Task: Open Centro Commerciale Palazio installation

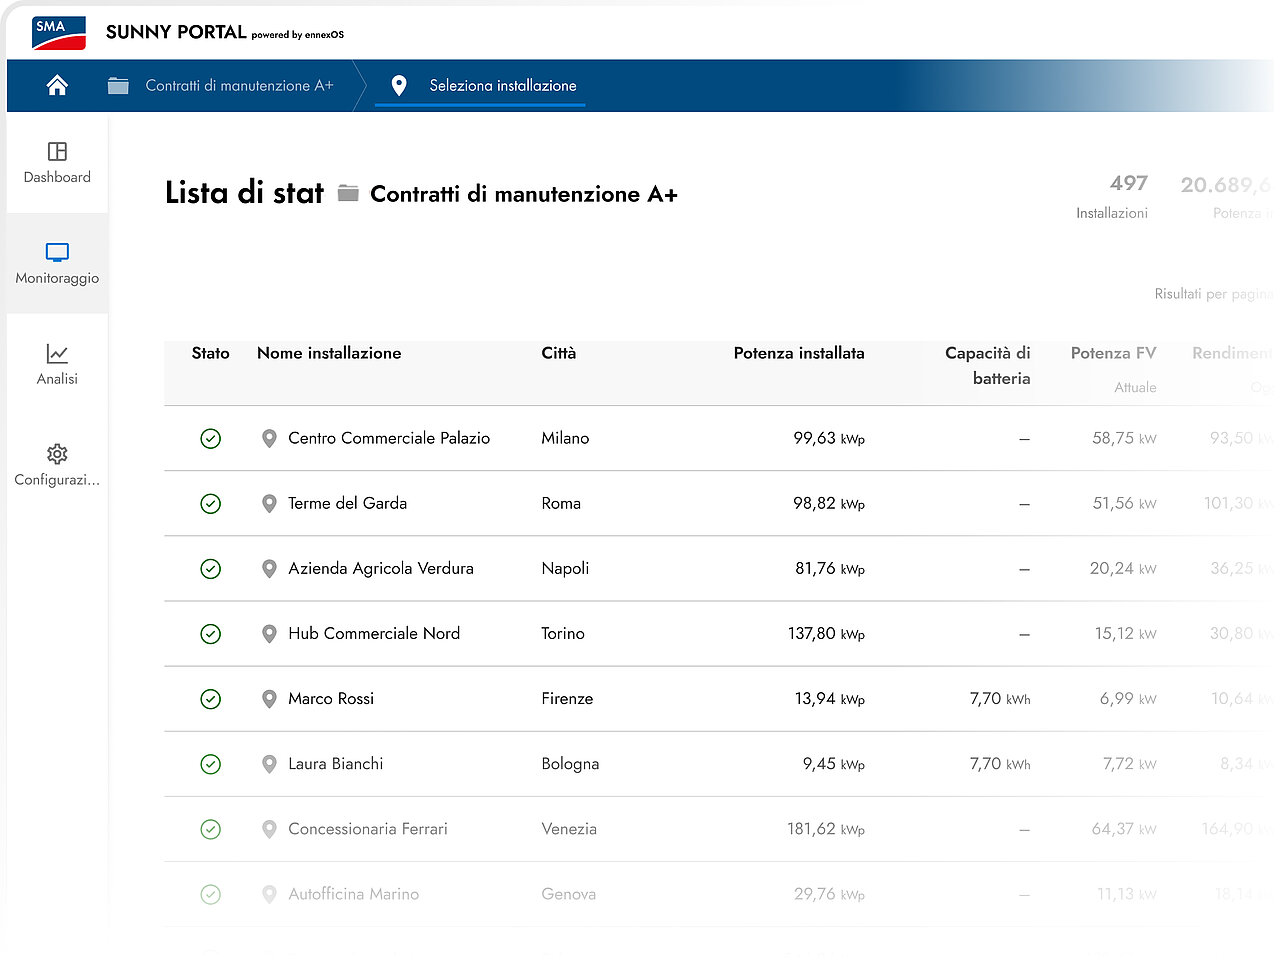Action: tap(389, 438)
